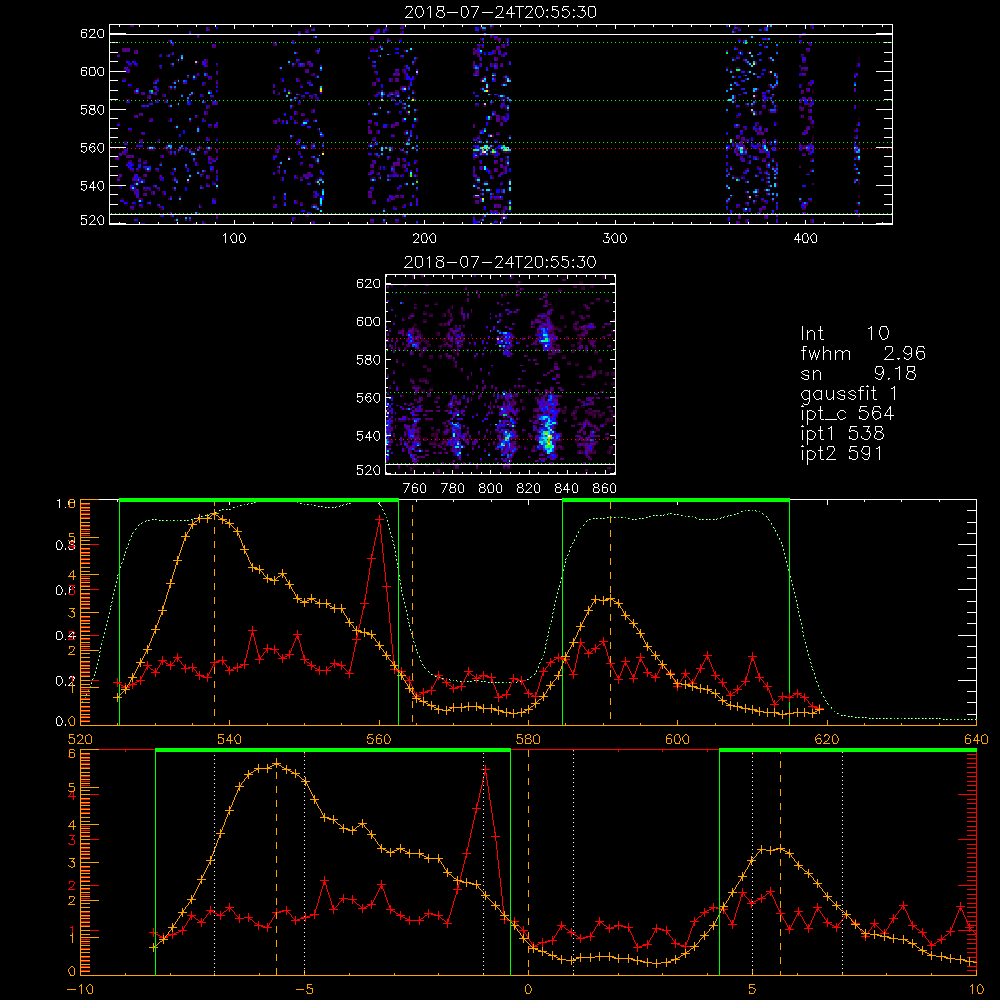1000x1000 pixels.
Task: Click x-axis label 520 on third plot
Action: point(80,740)
